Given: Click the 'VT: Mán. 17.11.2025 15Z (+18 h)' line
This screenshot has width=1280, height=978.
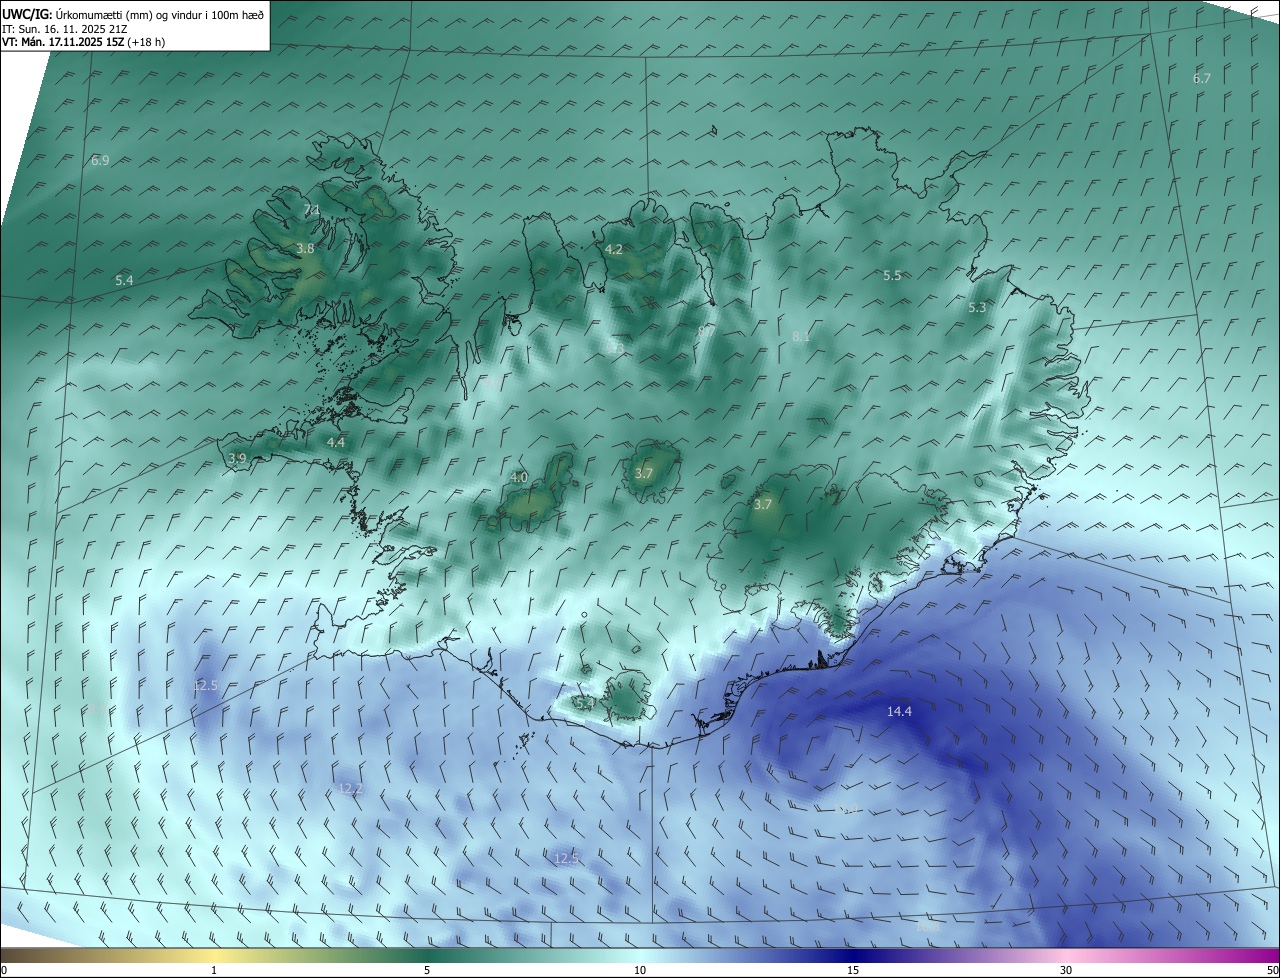Looking at the screenshot, I should point(83,42).
